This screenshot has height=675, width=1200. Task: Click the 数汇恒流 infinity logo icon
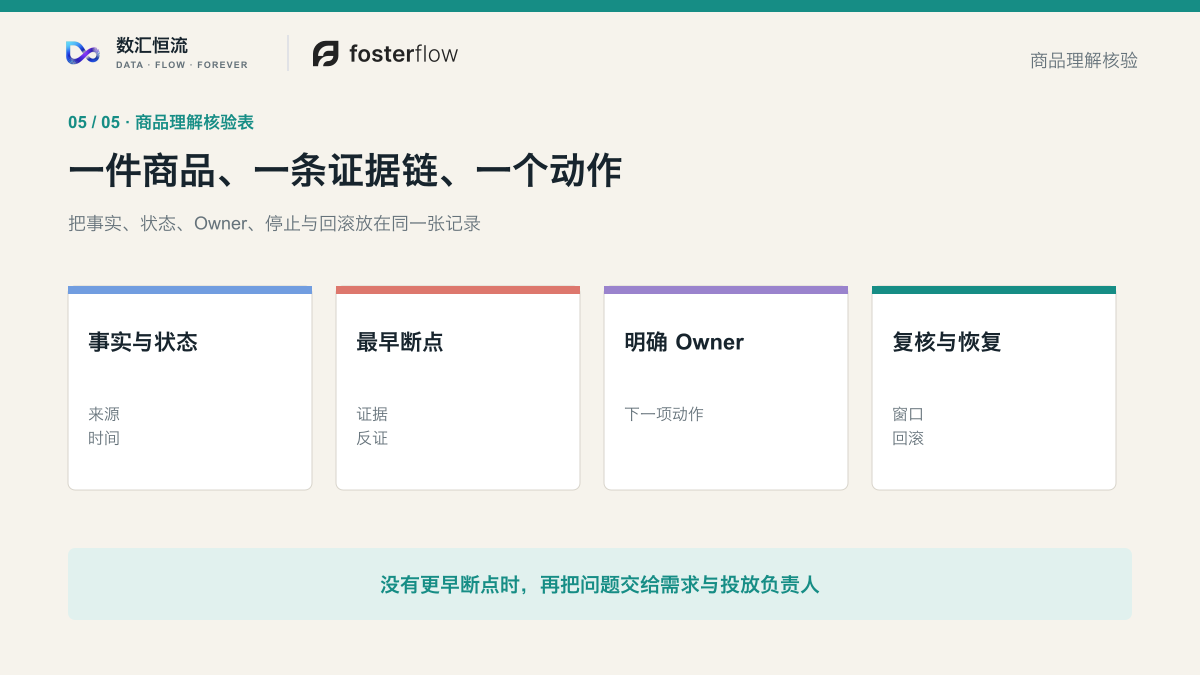pyautogui.click(x=83, y=53)
